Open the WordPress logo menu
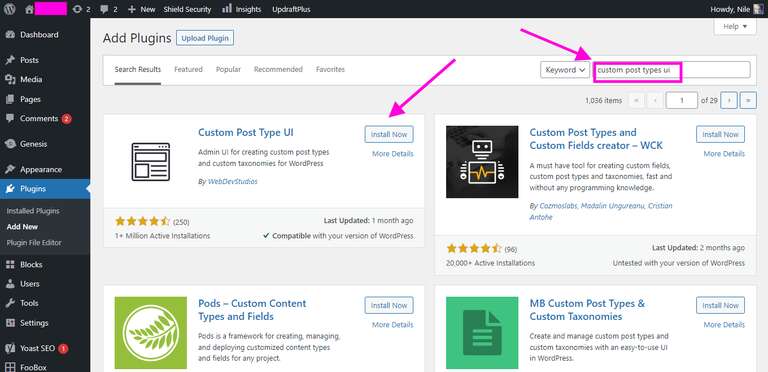Screen dimensions: 768x372 coord(9,9)
